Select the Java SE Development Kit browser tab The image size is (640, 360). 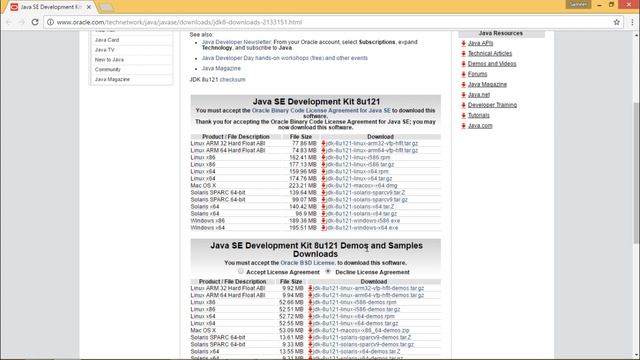(51, 7)
